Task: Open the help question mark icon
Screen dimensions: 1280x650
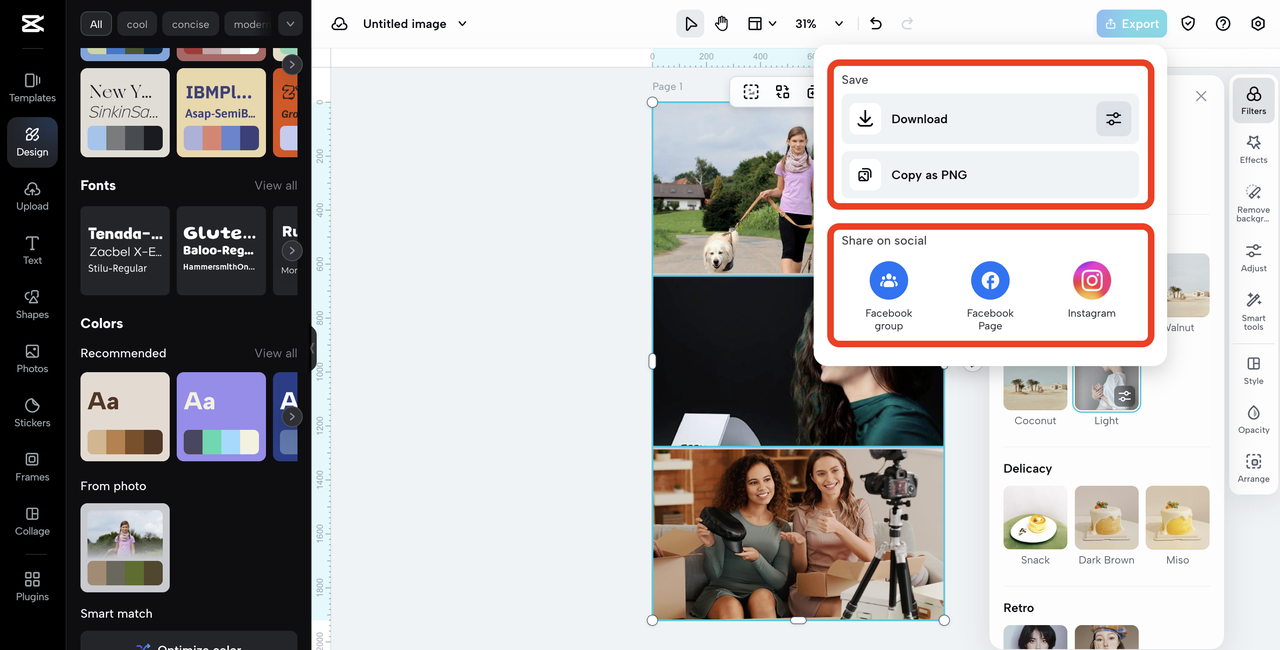Action: [1223, 24]
